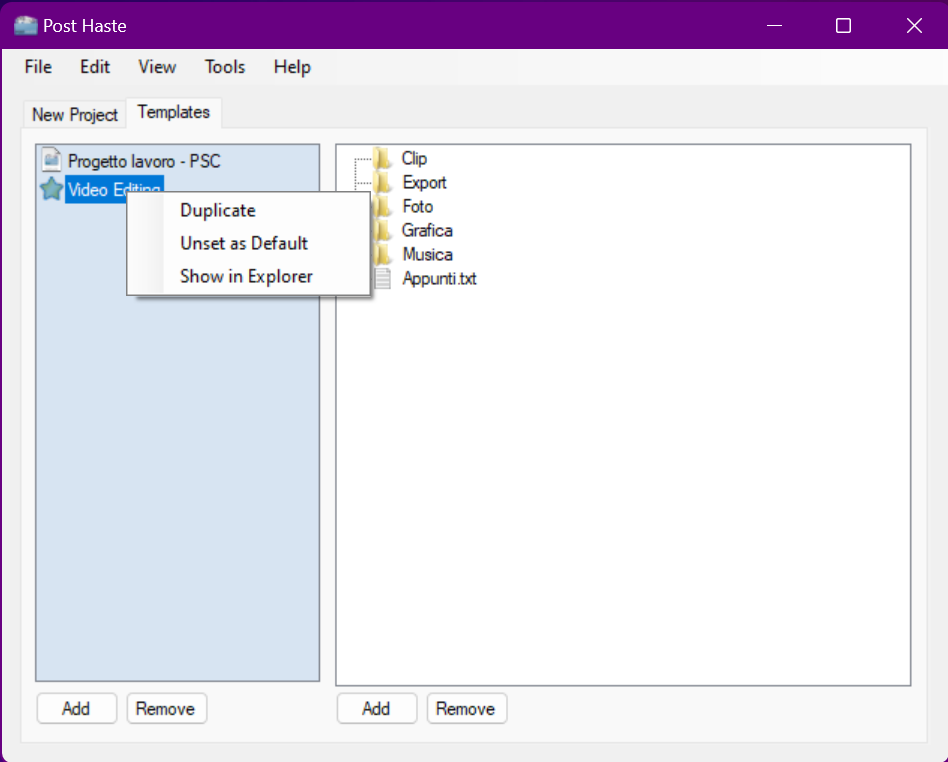
Task: Click Remove button below folder tree
Action: [467, 708]
